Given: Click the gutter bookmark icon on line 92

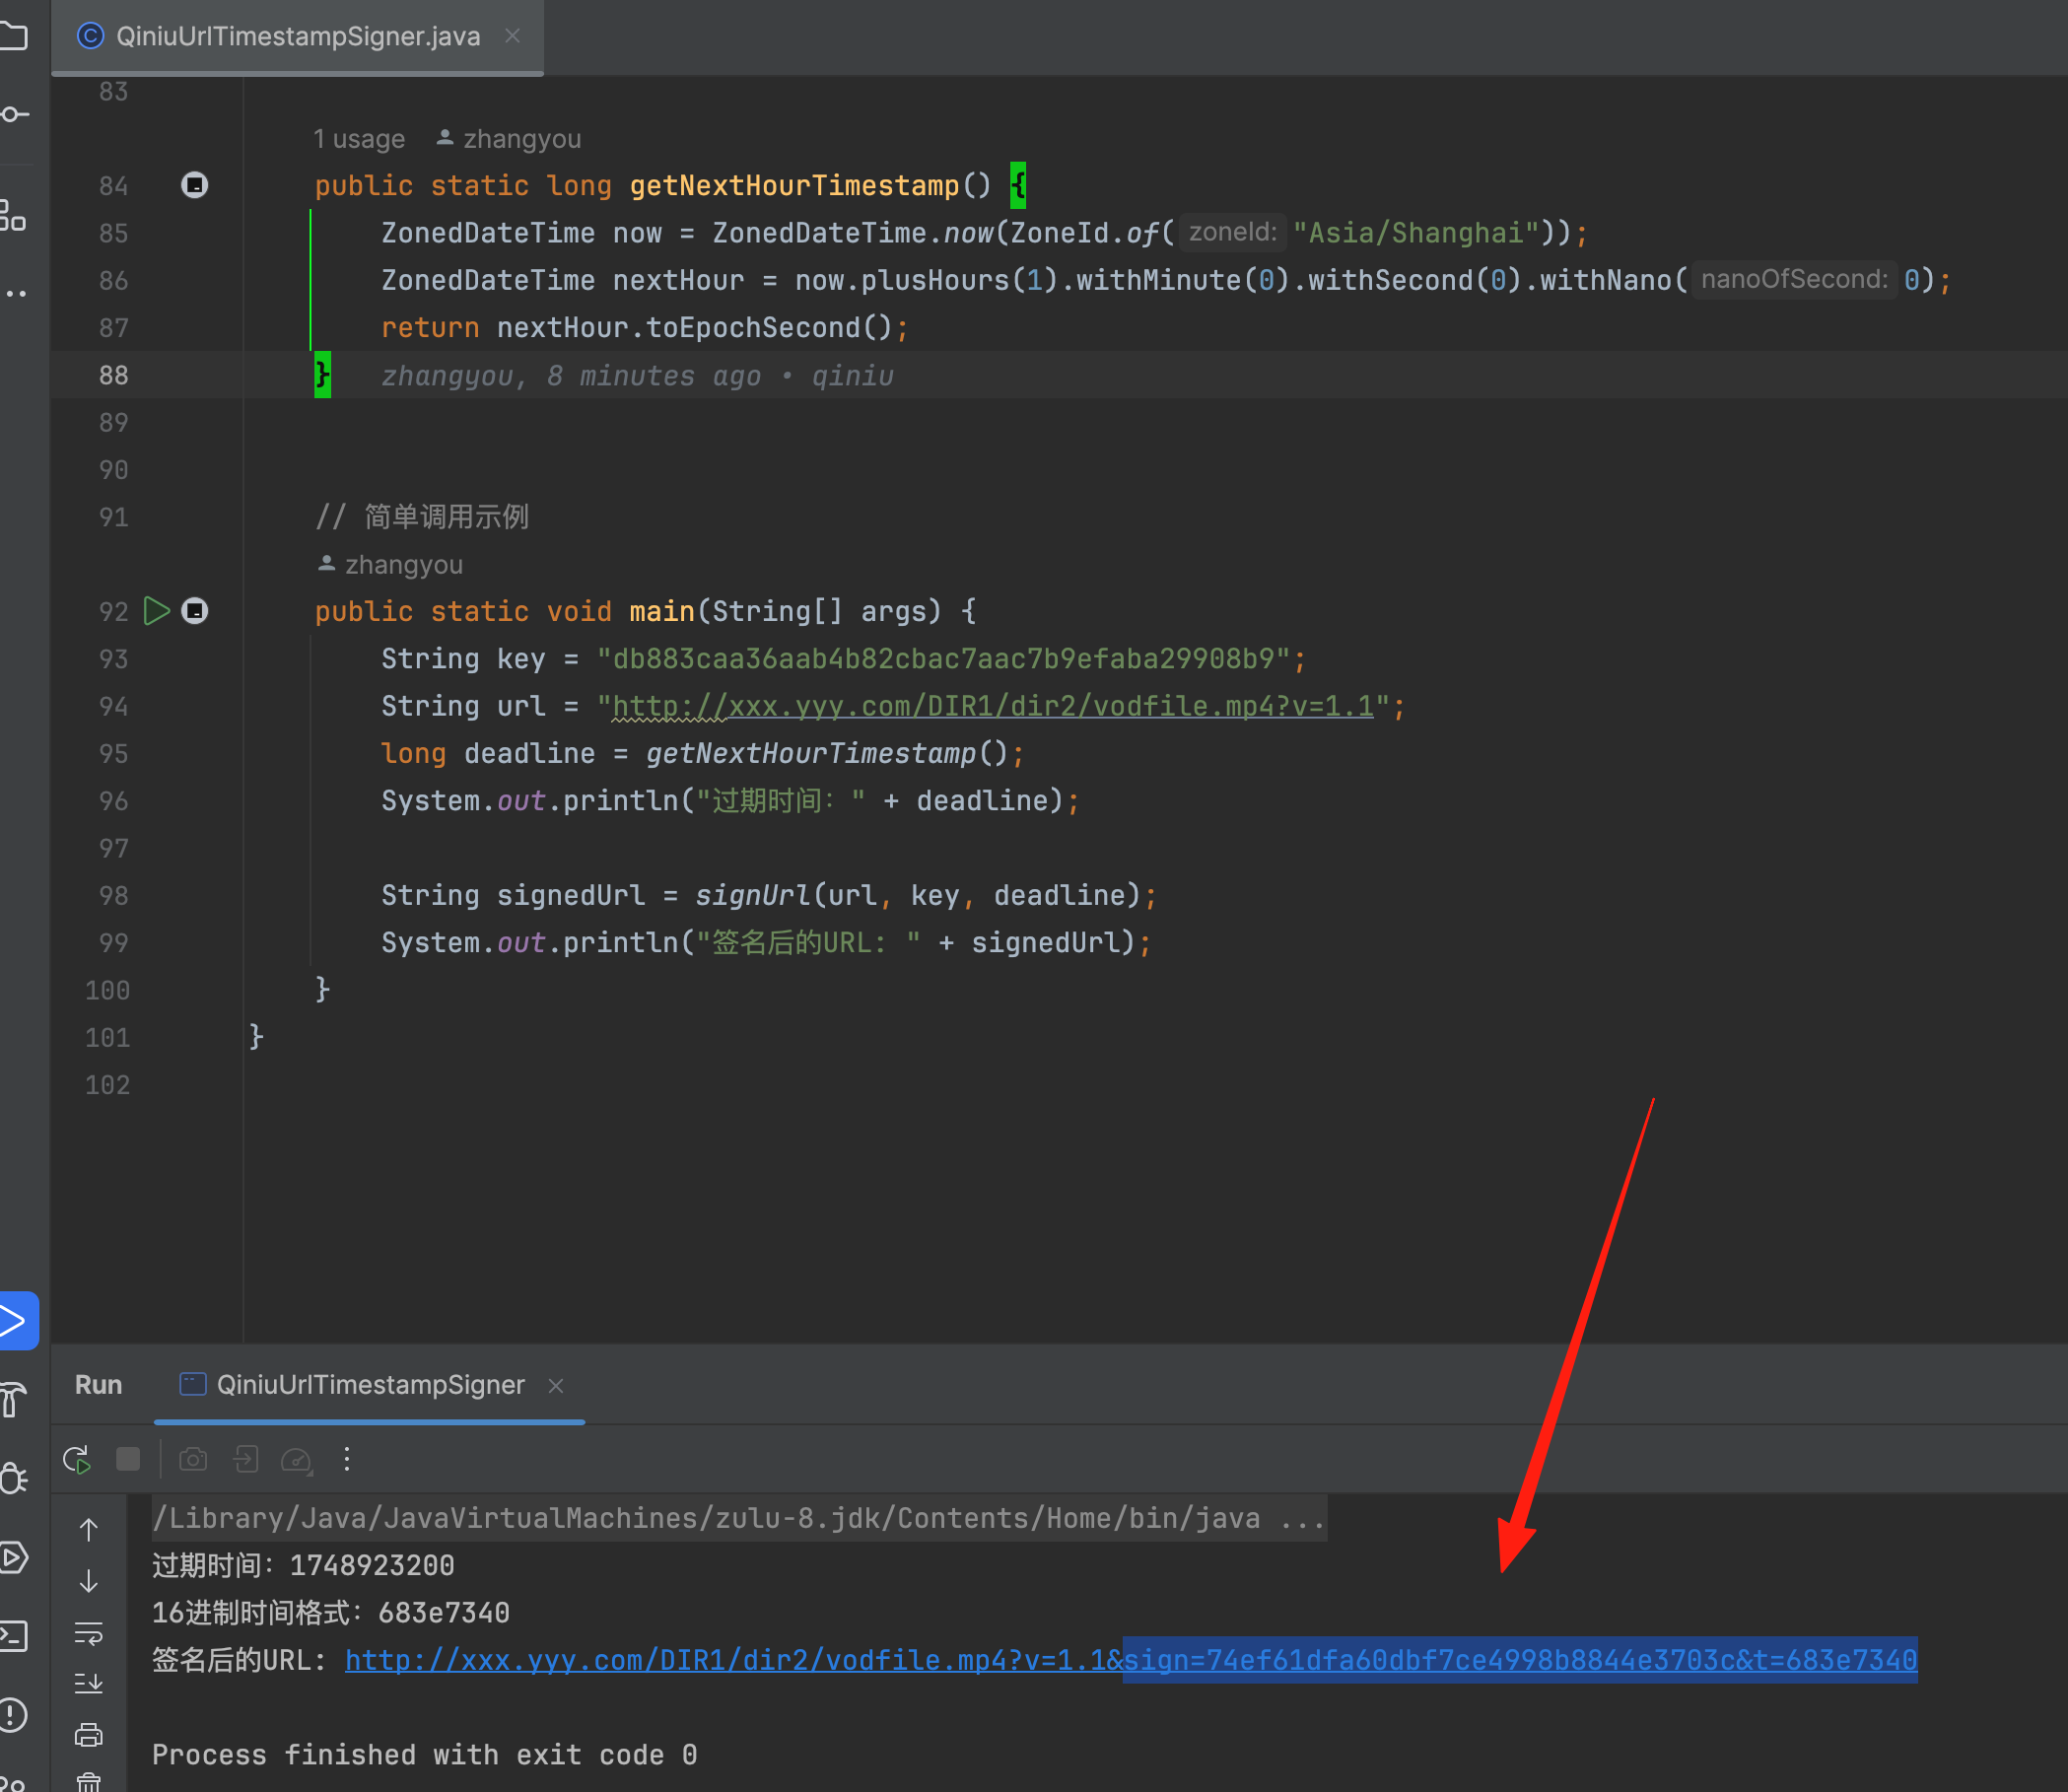Looking at the screenshot, I should pos(194,611).
